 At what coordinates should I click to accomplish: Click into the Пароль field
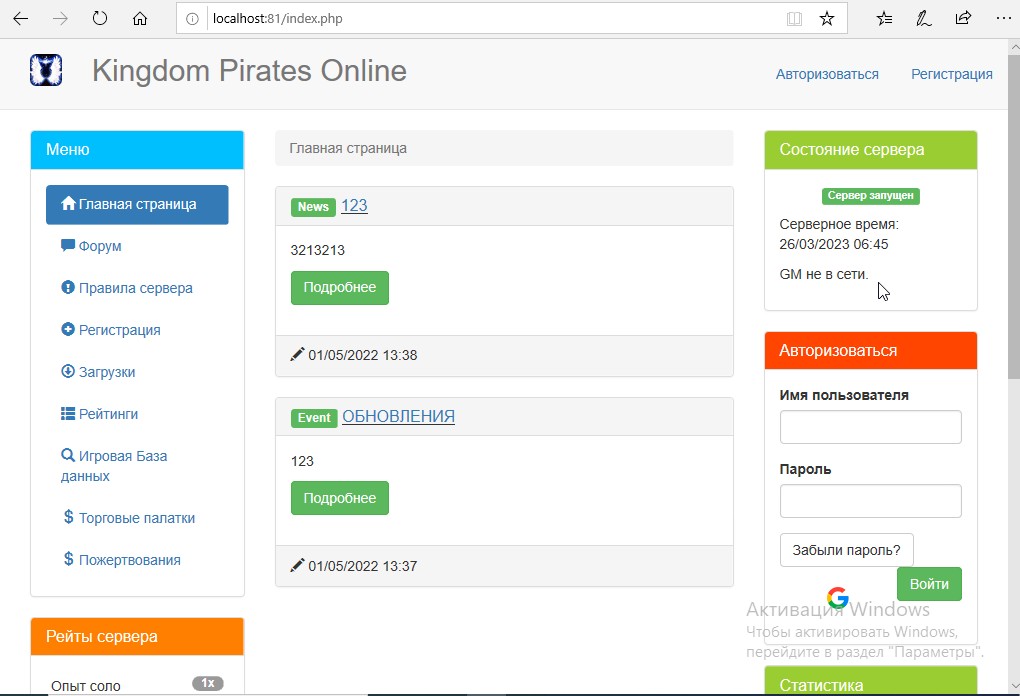[x=870, y=501]
